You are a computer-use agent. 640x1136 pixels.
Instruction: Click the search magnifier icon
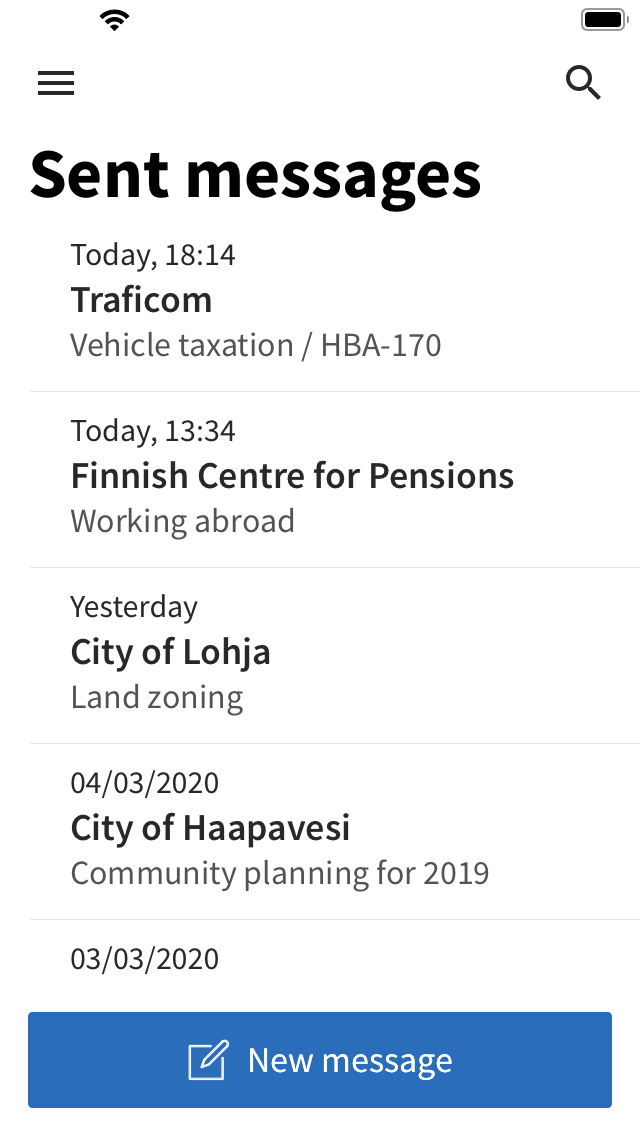tap(583, 83)
